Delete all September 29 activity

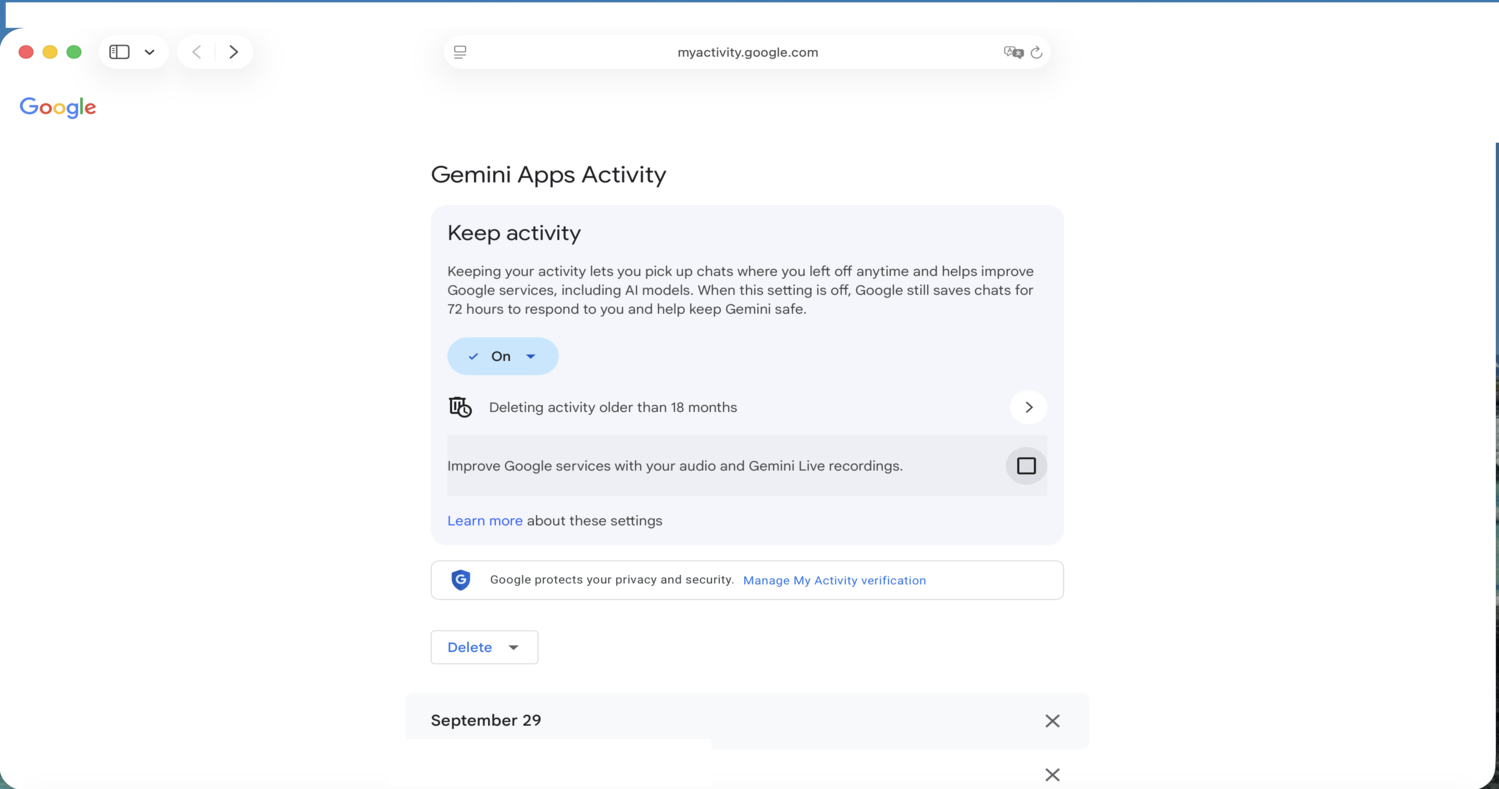point(1052,721)
